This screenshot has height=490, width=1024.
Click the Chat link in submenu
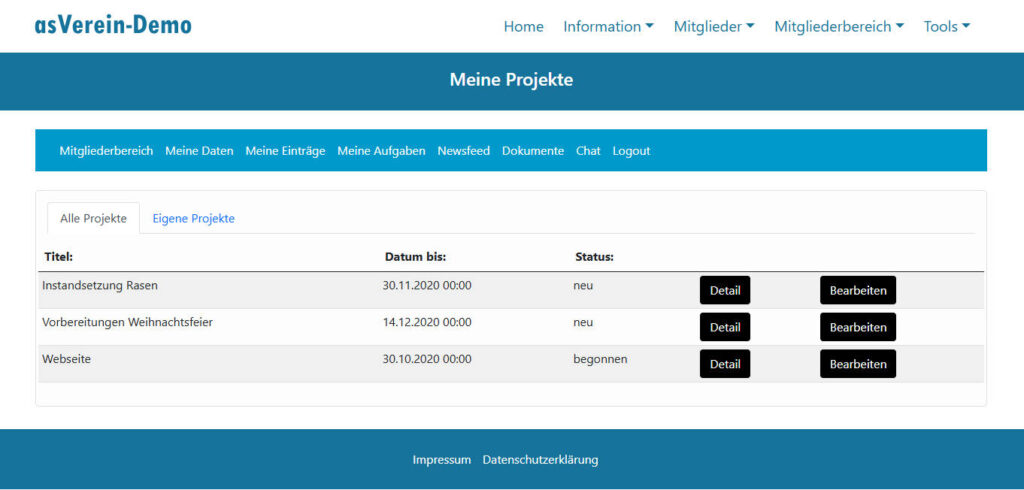[588, 151]
